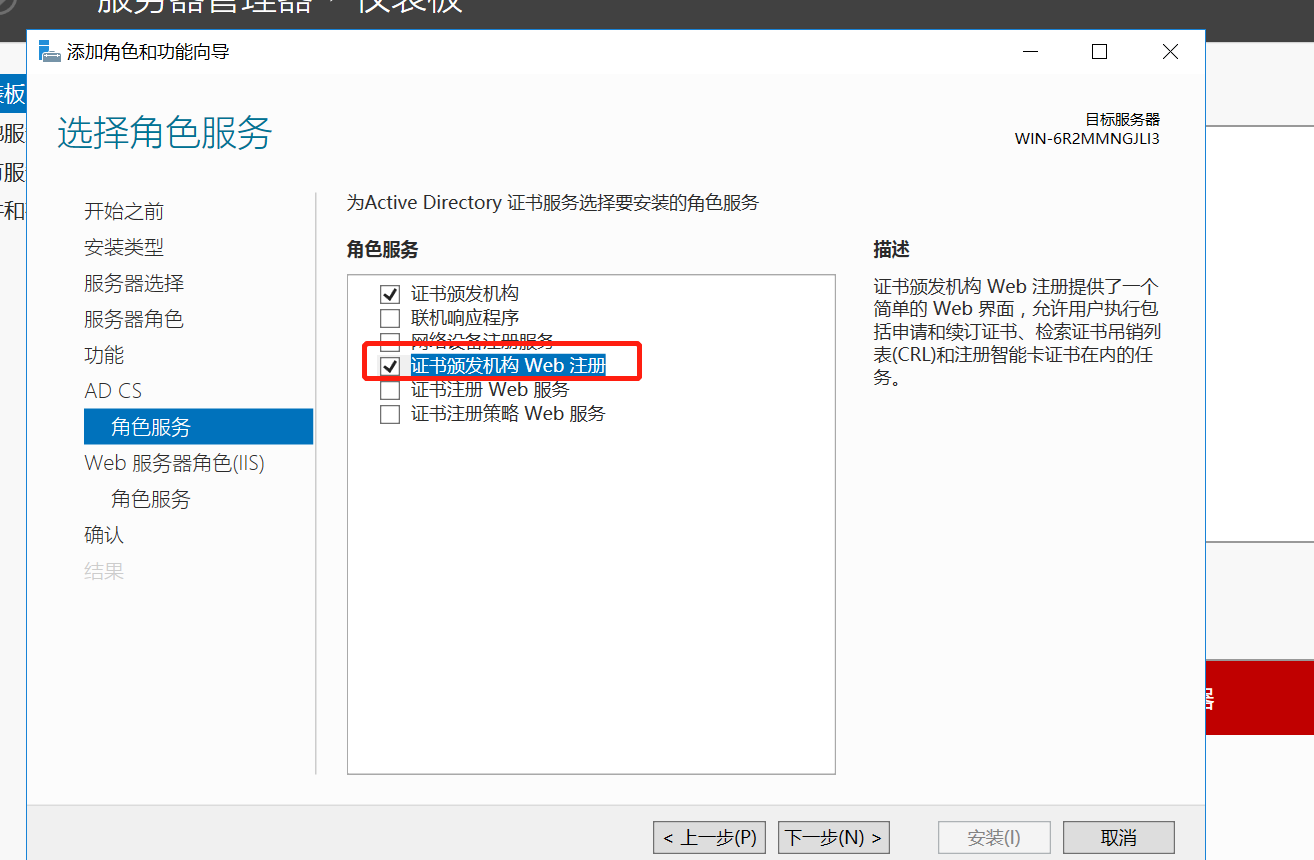Click the 取消 button

1118,838
